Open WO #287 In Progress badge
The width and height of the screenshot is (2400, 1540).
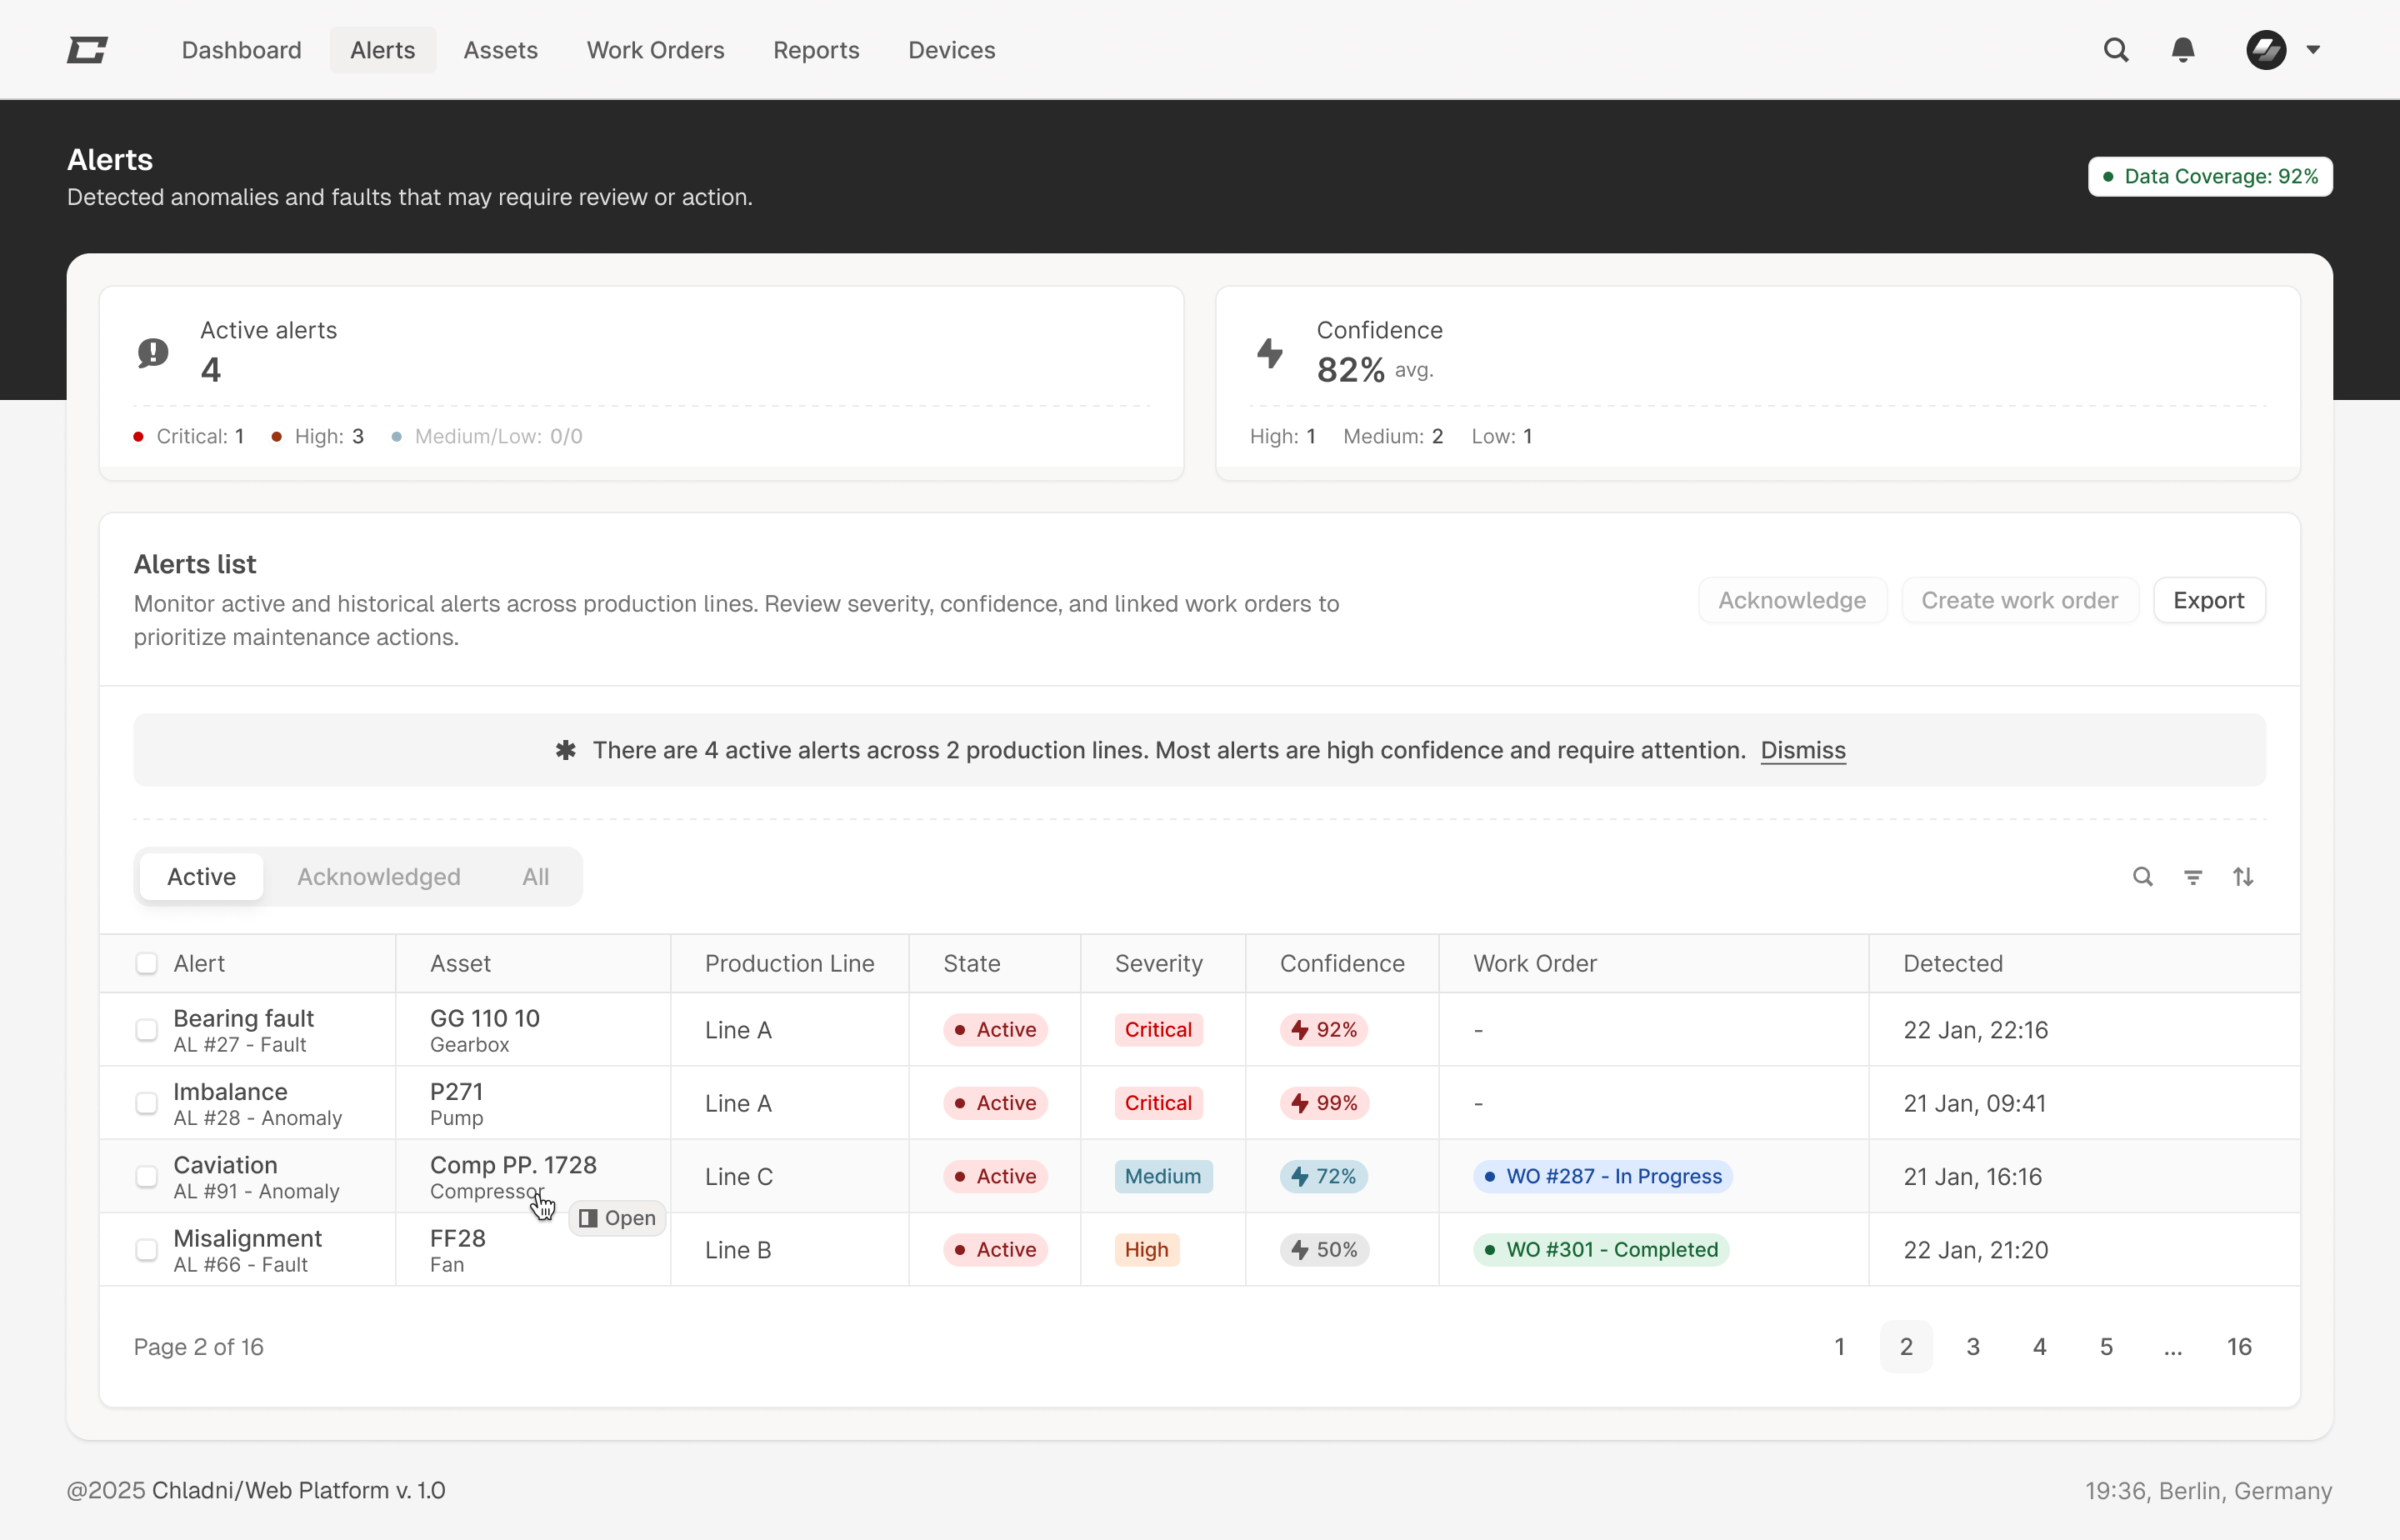1602,1176
